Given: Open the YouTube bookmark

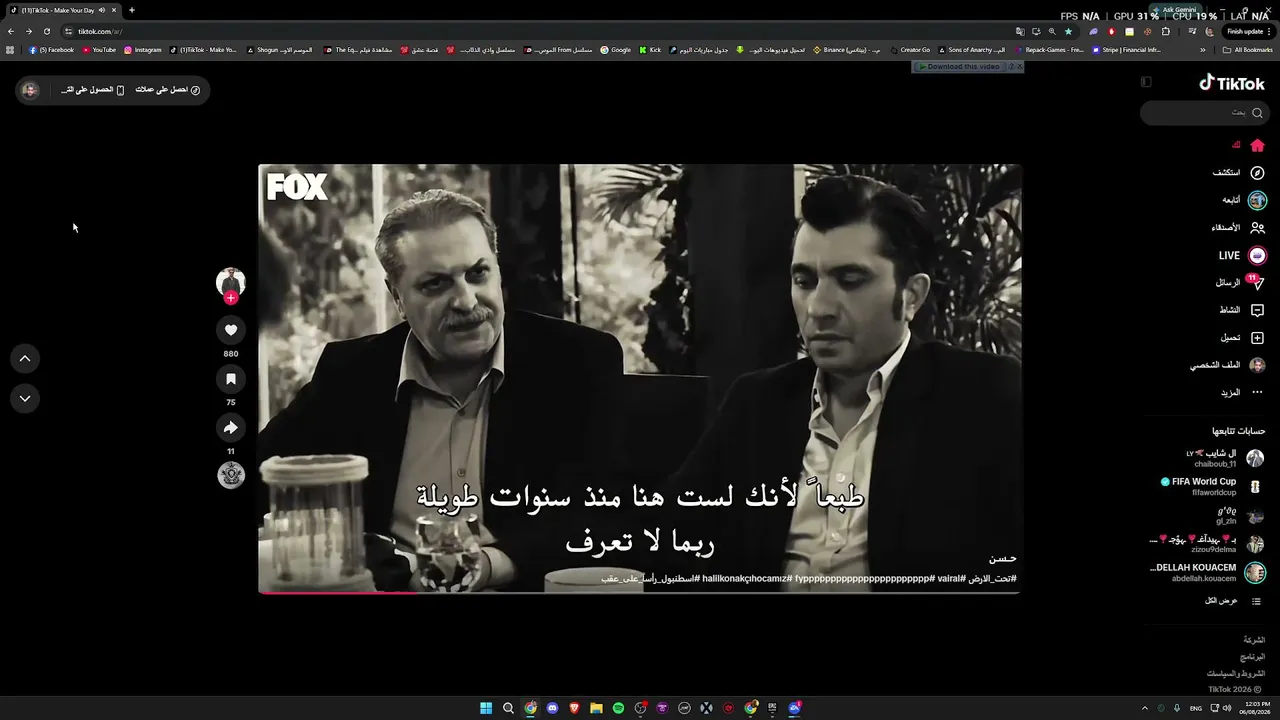Looking at the screenshot, I should click(x=99, y=50).
